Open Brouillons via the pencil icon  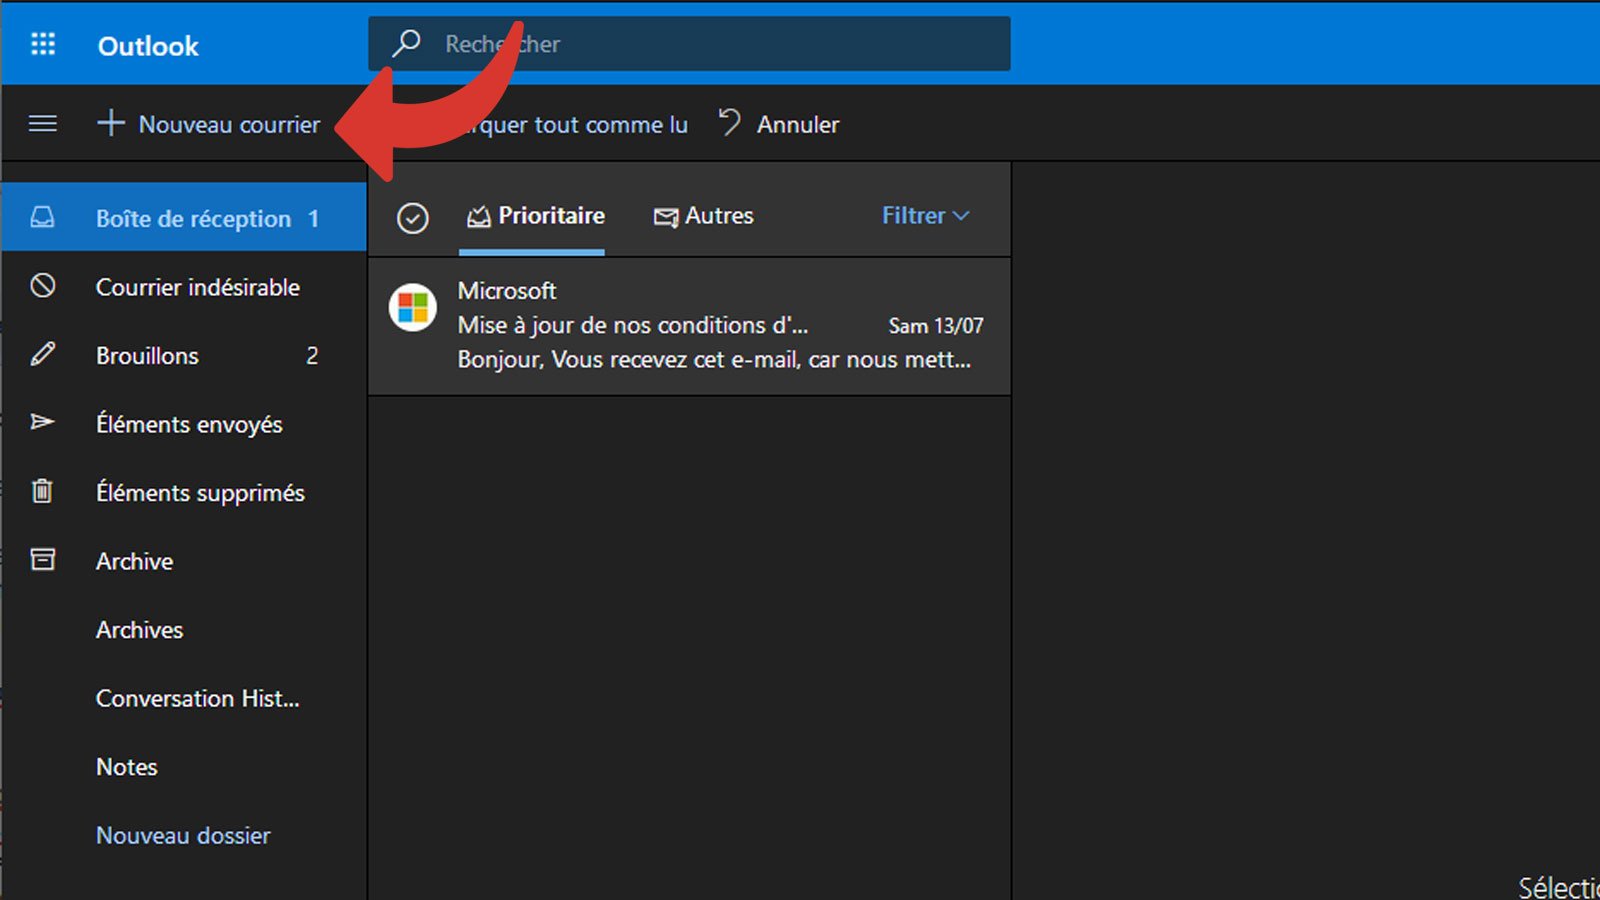(42, 355)
